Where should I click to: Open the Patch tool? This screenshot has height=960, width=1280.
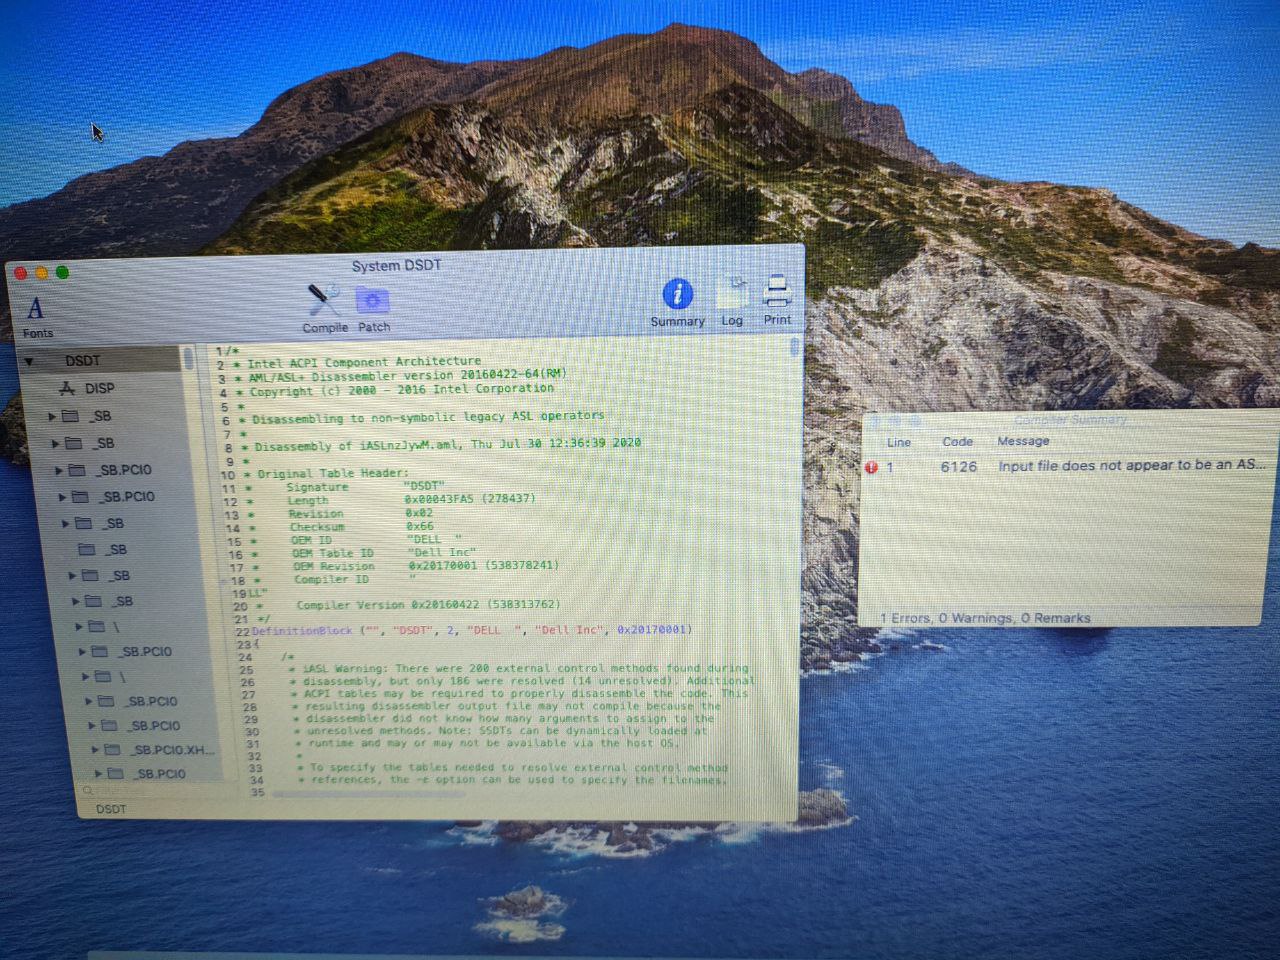pos(372,301)
